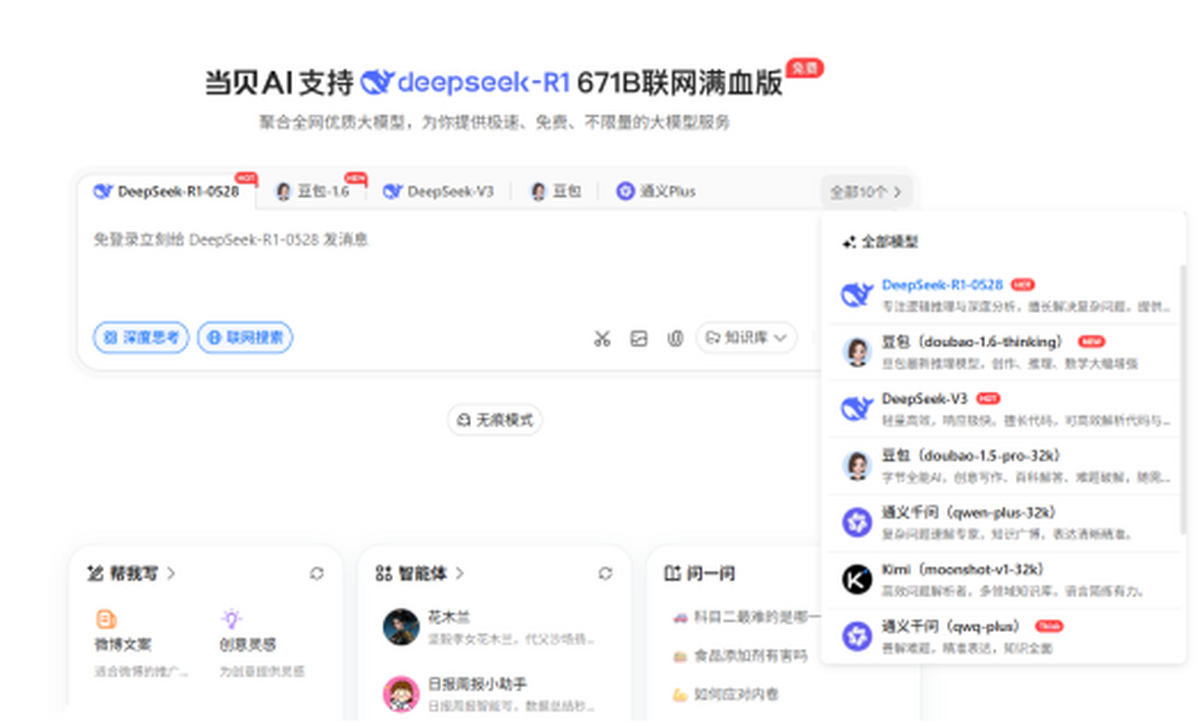
Task: Click the model list scrollbar
Action: tap(1184, 400)
